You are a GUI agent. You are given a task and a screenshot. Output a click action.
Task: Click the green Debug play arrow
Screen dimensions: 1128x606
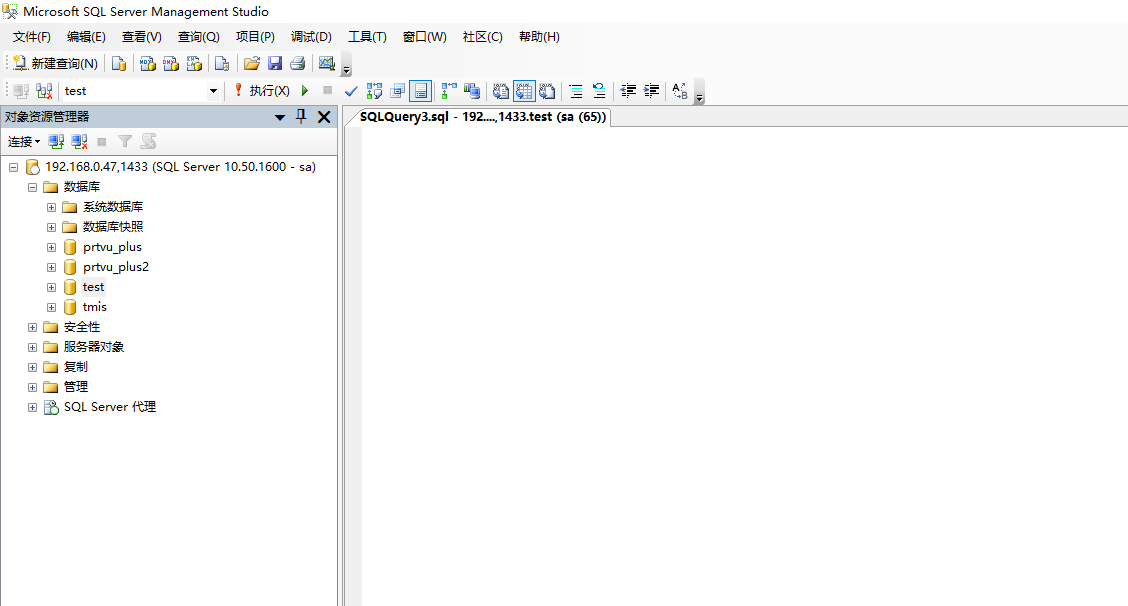[x=305, y=91]
